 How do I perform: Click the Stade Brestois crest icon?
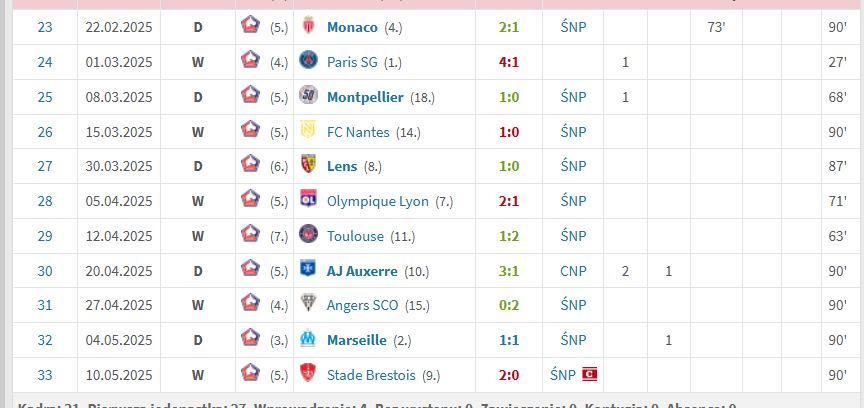tap(308, 373)
